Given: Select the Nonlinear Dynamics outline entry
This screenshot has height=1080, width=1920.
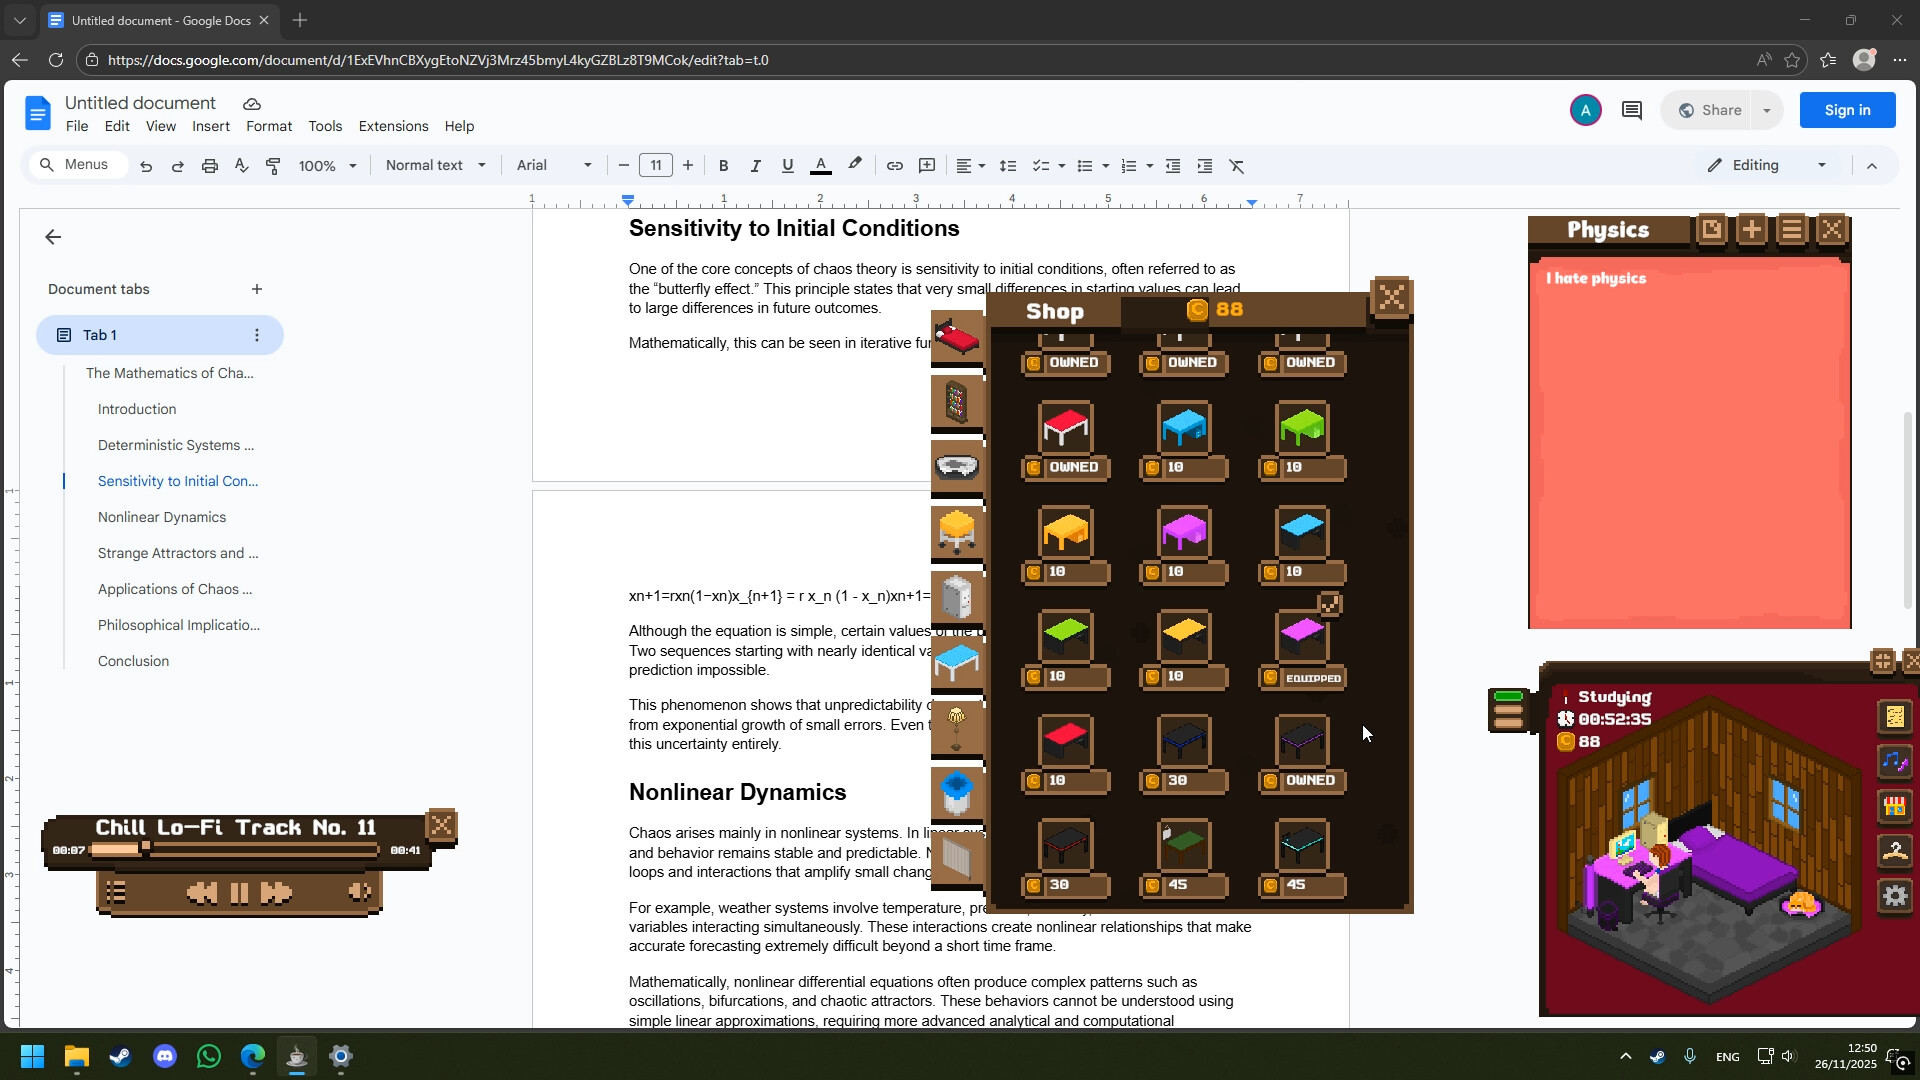Looking at the screenshot, I should click(162, 517).
